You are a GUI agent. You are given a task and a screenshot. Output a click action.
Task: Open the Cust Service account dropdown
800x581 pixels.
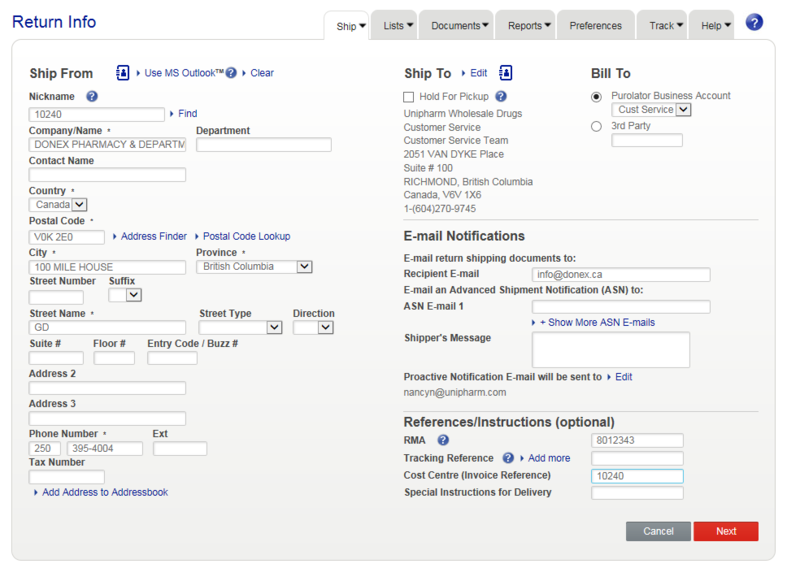click(x=651, y=110)
